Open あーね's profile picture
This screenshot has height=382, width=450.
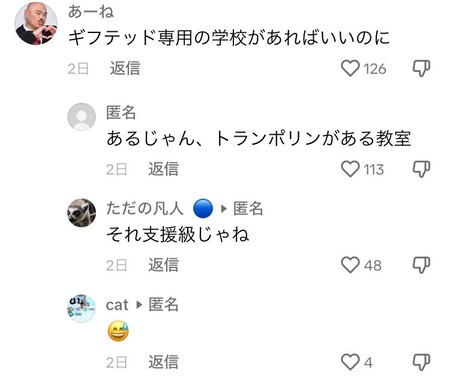click(36, 23)
